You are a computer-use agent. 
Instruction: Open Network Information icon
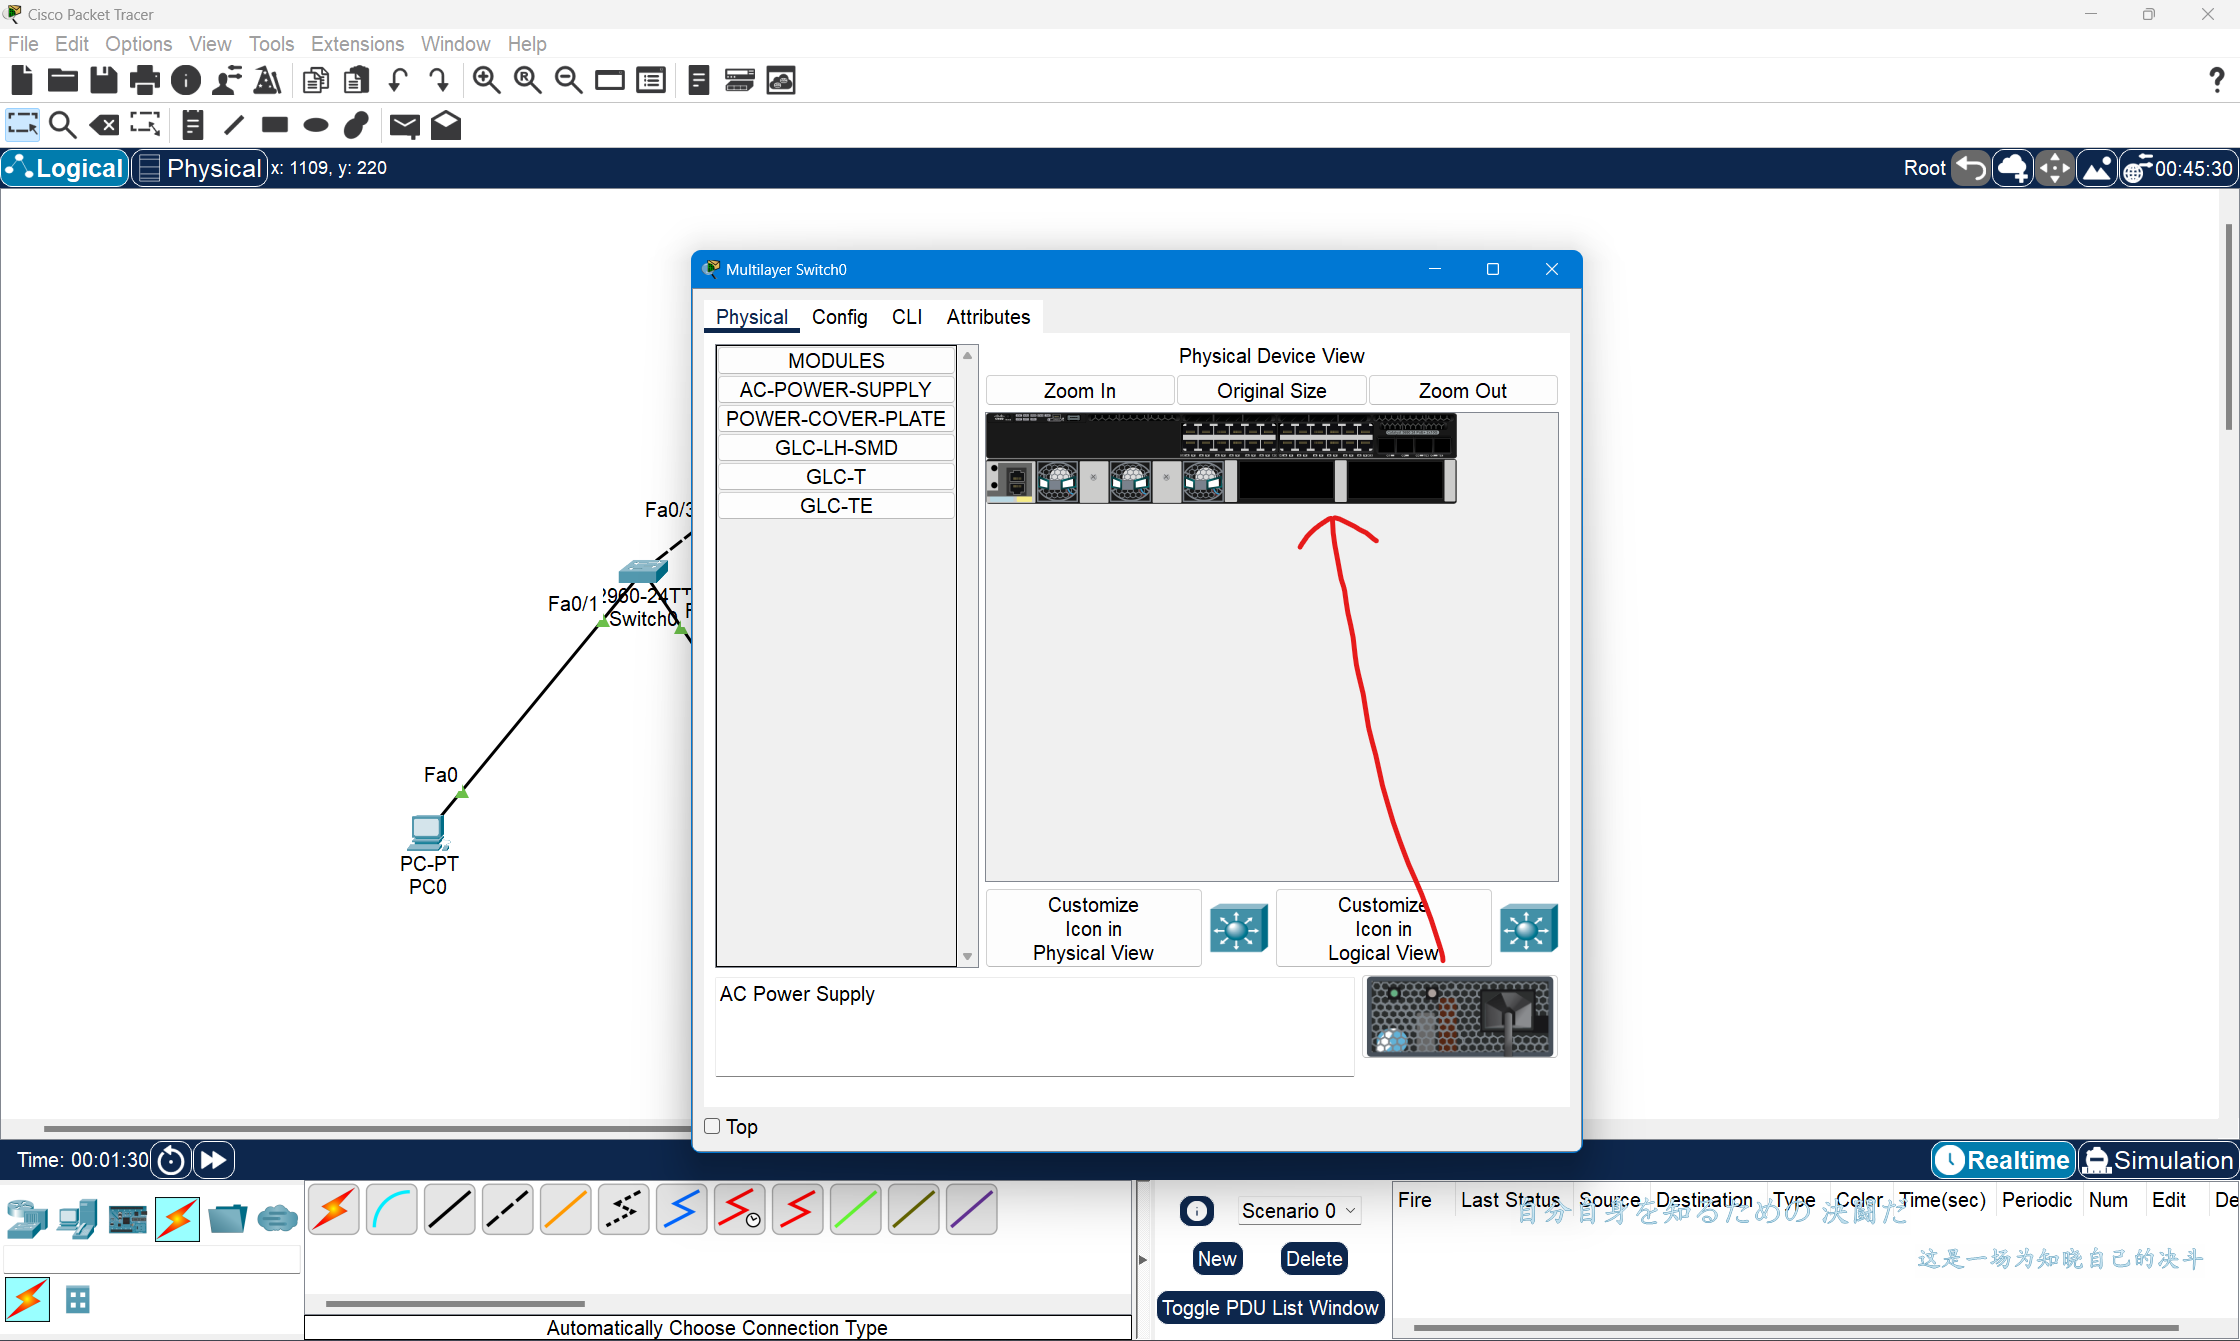(186, 80)
